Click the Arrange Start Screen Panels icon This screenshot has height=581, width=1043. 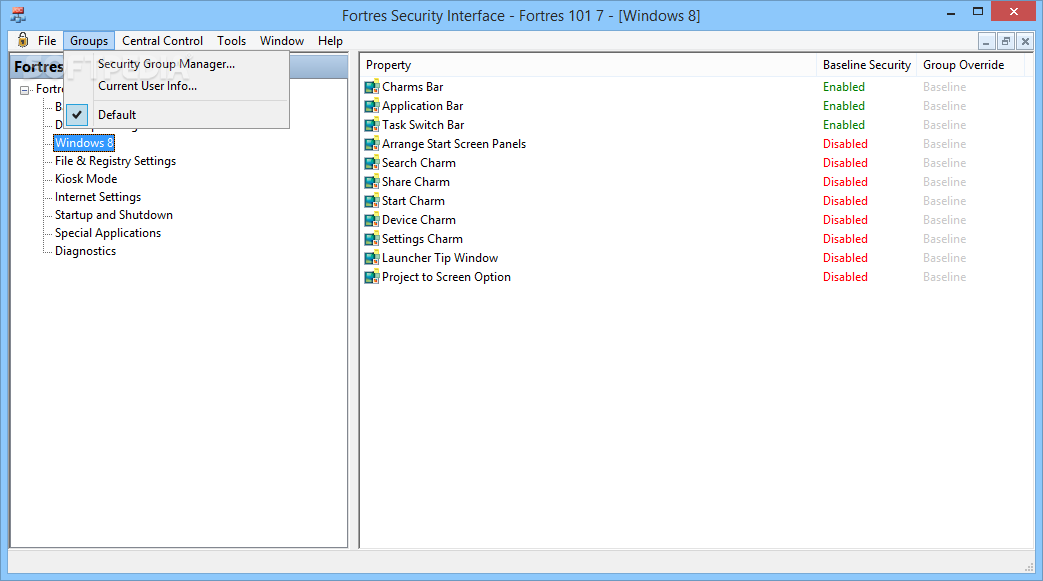tap(372, 144)
